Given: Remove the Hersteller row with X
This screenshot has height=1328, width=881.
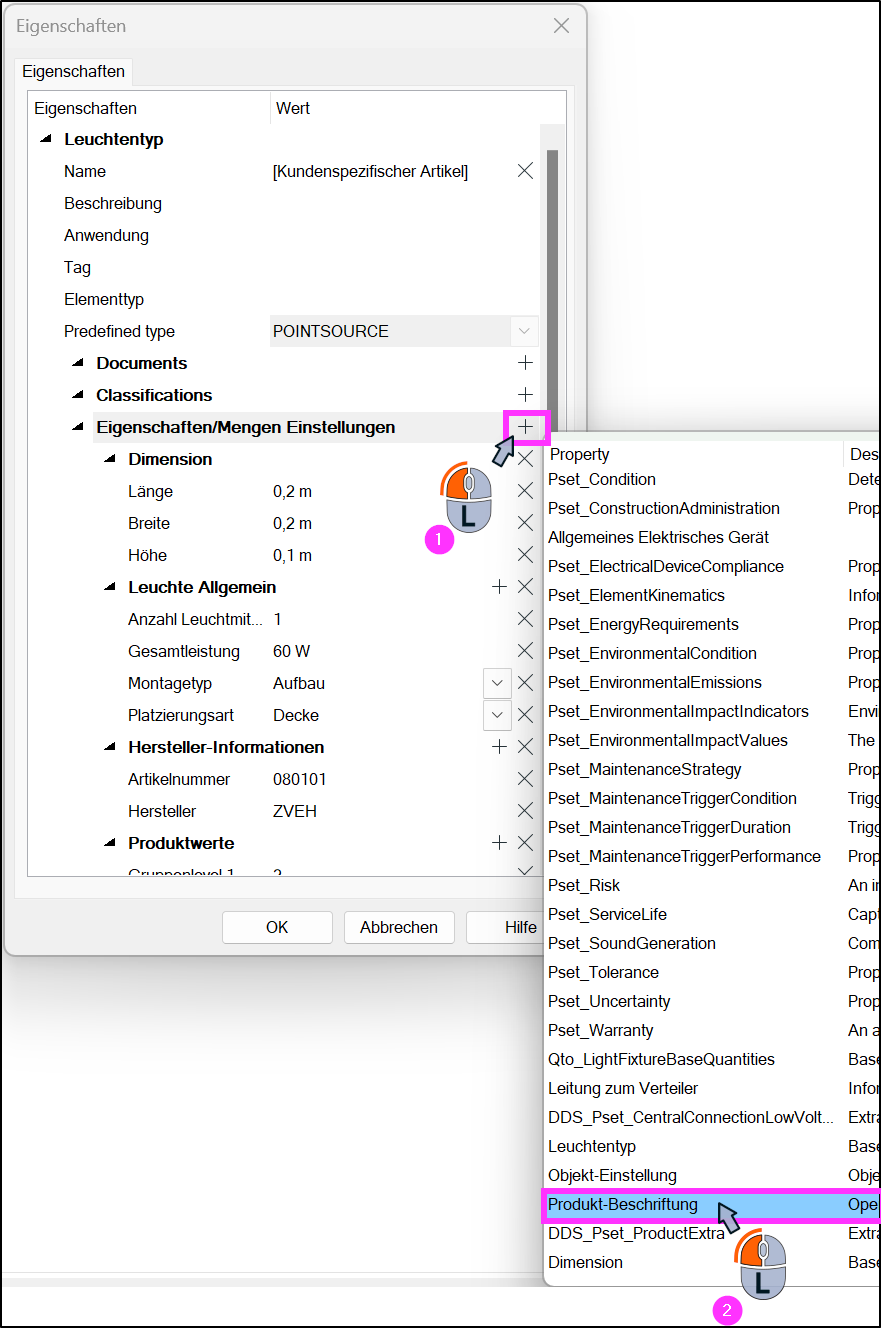Looking at the screenshot, I should click(x=525, y=811).
